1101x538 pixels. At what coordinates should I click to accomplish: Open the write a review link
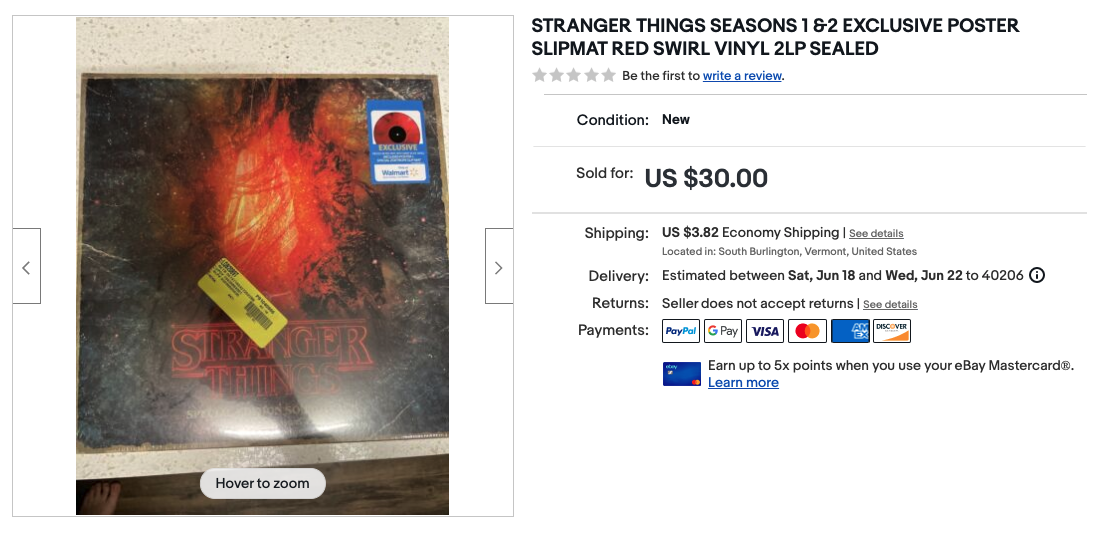pyautogui.click(x=742, y=76)
